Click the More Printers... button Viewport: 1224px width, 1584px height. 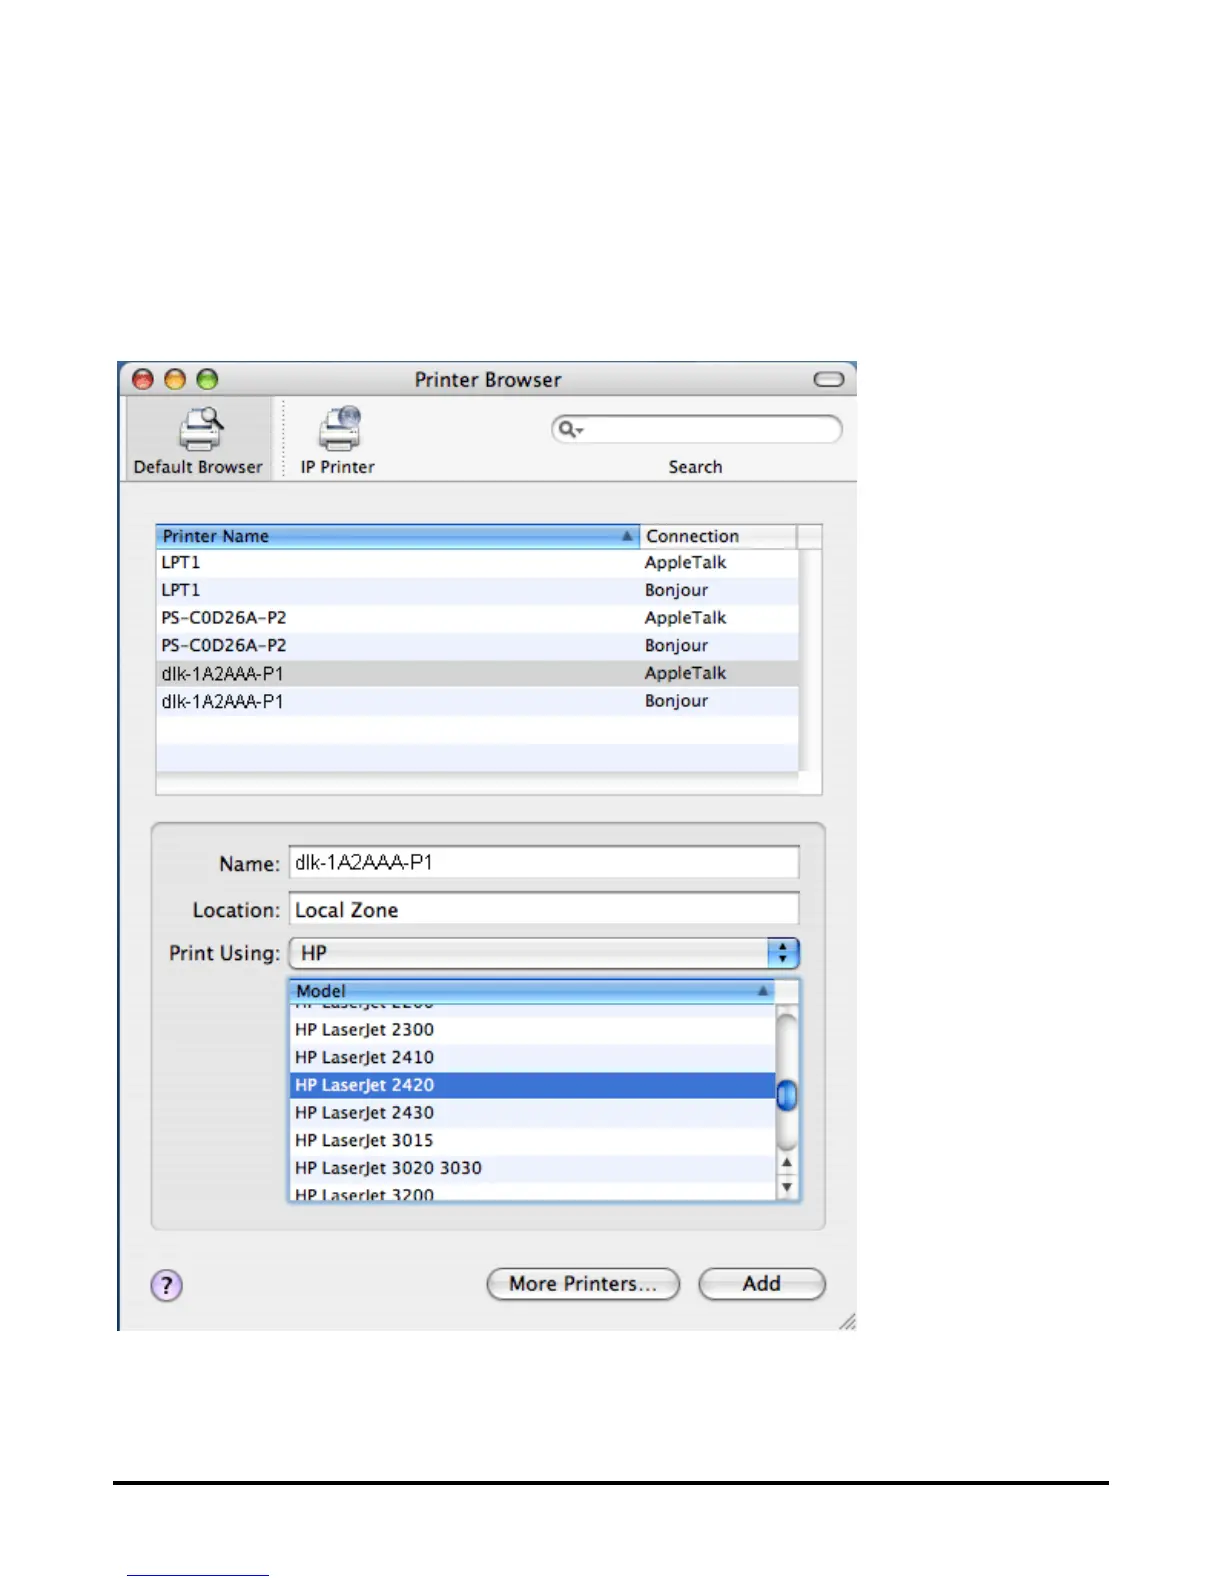point(583,1284)
